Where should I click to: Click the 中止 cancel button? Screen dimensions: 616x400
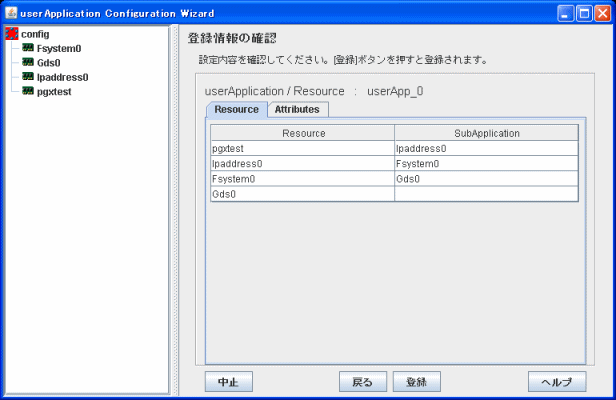click(229, 382)
